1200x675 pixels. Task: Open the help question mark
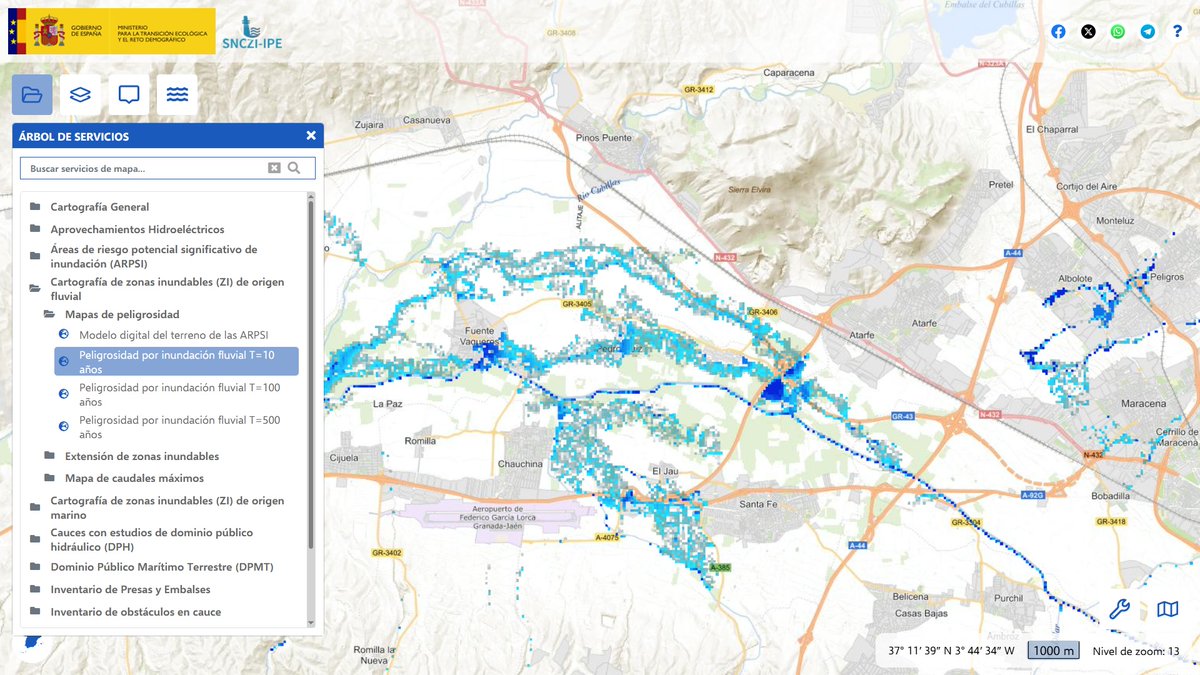point(1177,31)
